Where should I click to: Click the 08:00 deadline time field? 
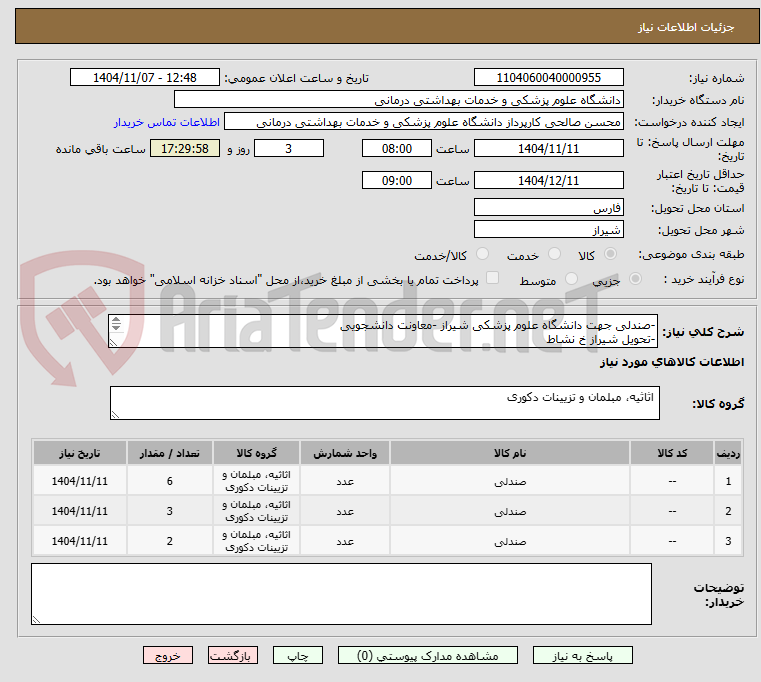[397, 148]
